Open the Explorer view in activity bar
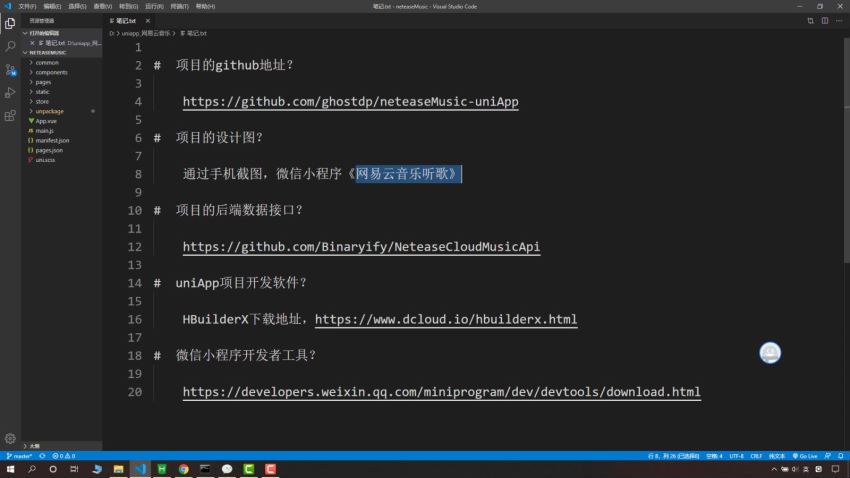This screenshot has width=850, height=478. (x=10, y=23)
